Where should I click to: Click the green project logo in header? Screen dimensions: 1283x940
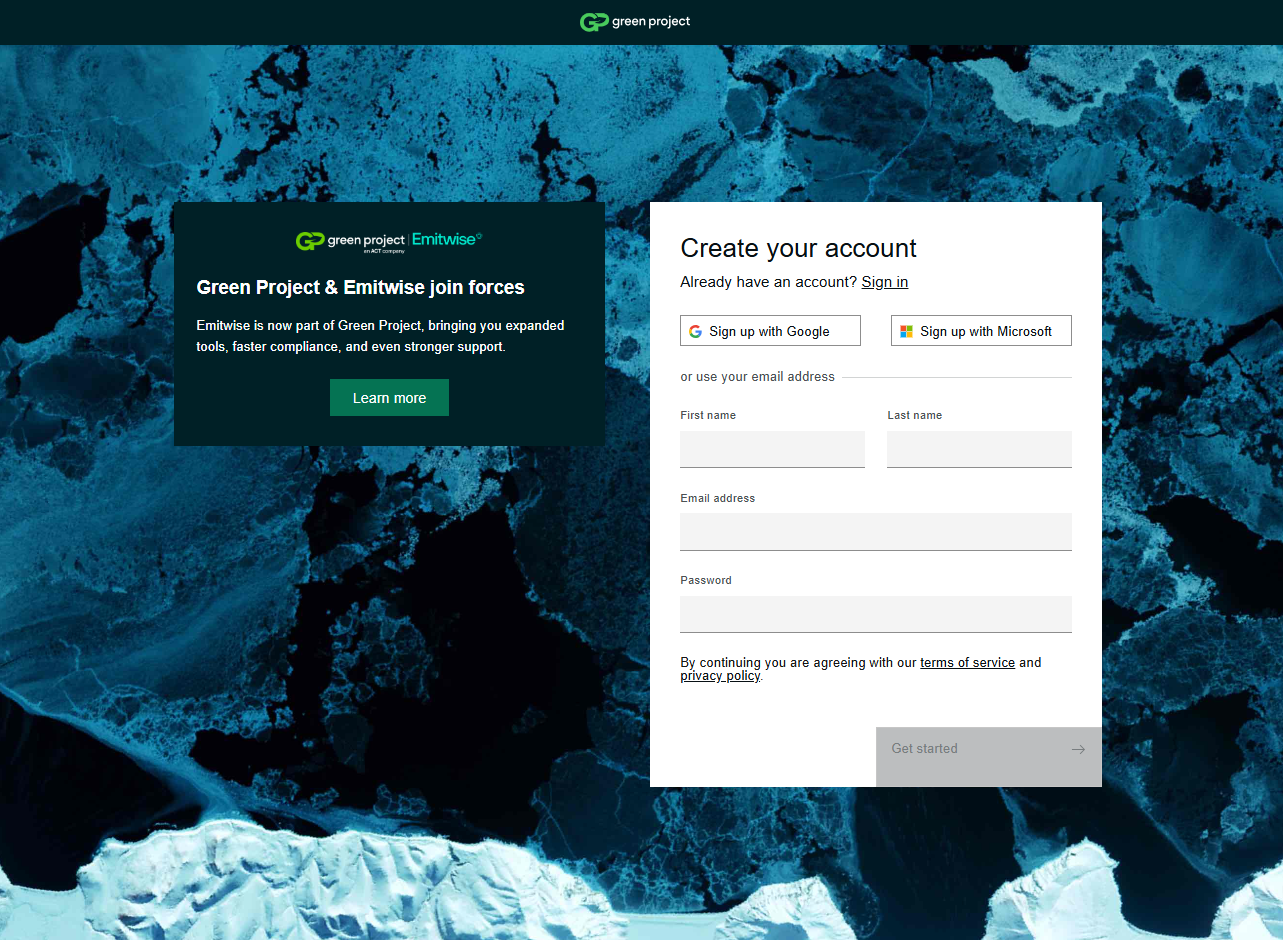pyautogui.click(x=635, y=22)
